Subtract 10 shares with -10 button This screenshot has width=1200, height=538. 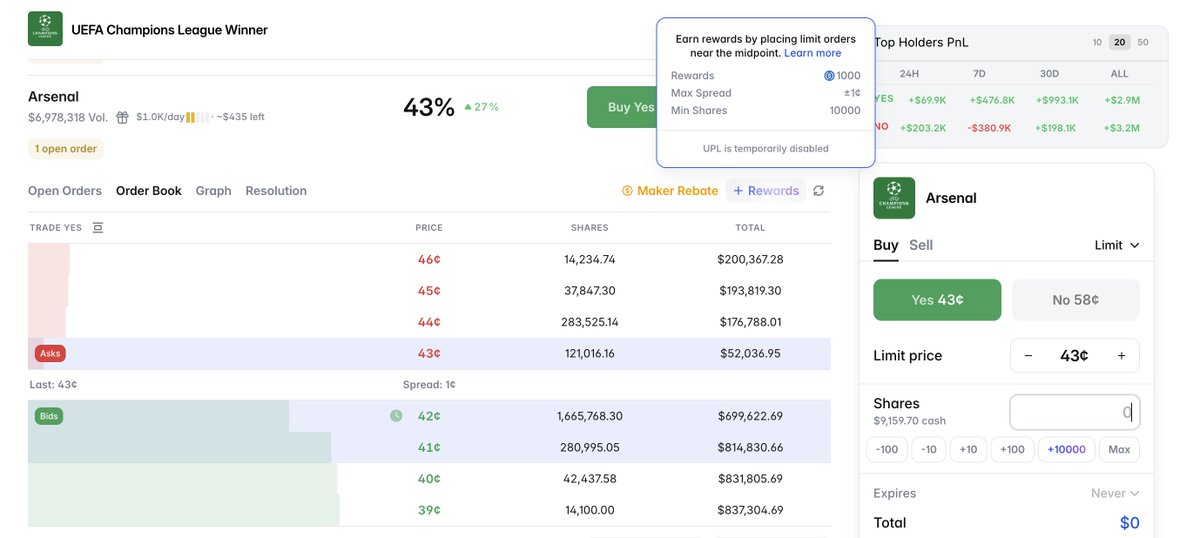928,450
